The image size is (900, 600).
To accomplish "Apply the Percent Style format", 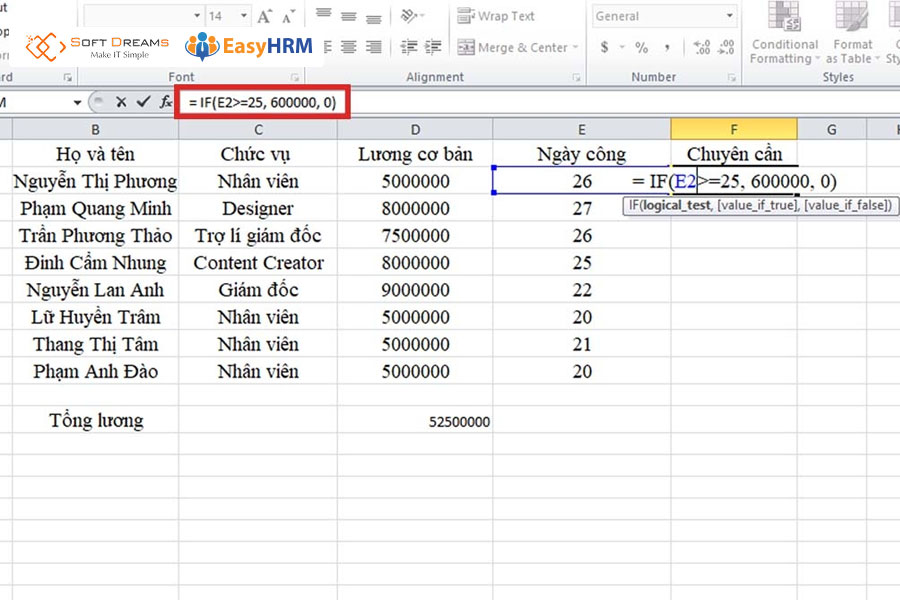I will point(643,47).
